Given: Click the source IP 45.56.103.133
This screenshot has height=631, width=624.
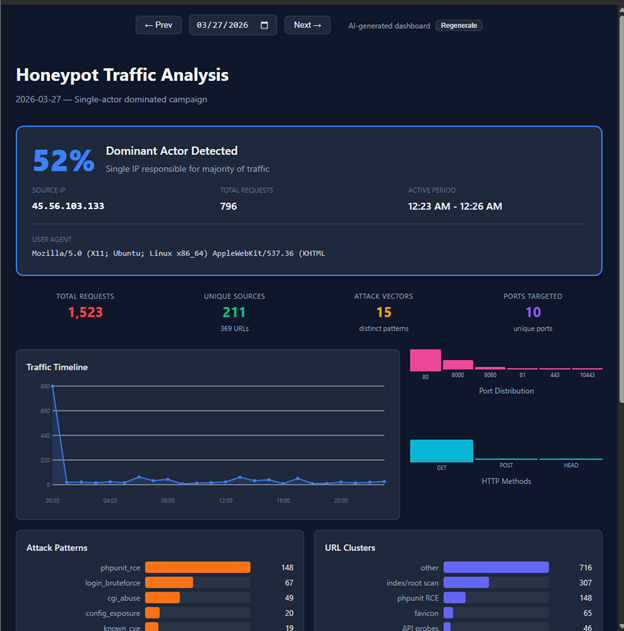Looking at the screenshot, I should pos(68,206).
